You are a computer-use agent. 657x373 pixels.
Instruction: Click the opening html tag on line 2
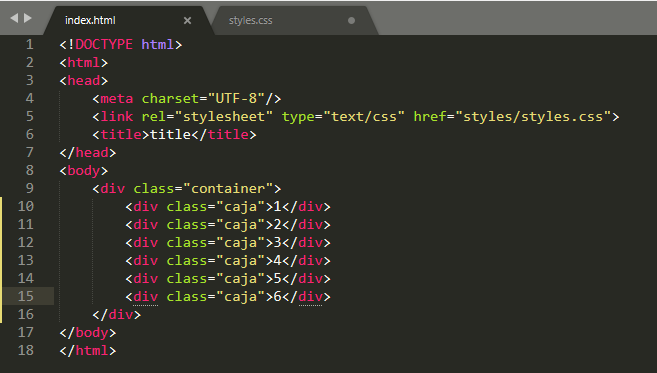click(x=83, y=62)
